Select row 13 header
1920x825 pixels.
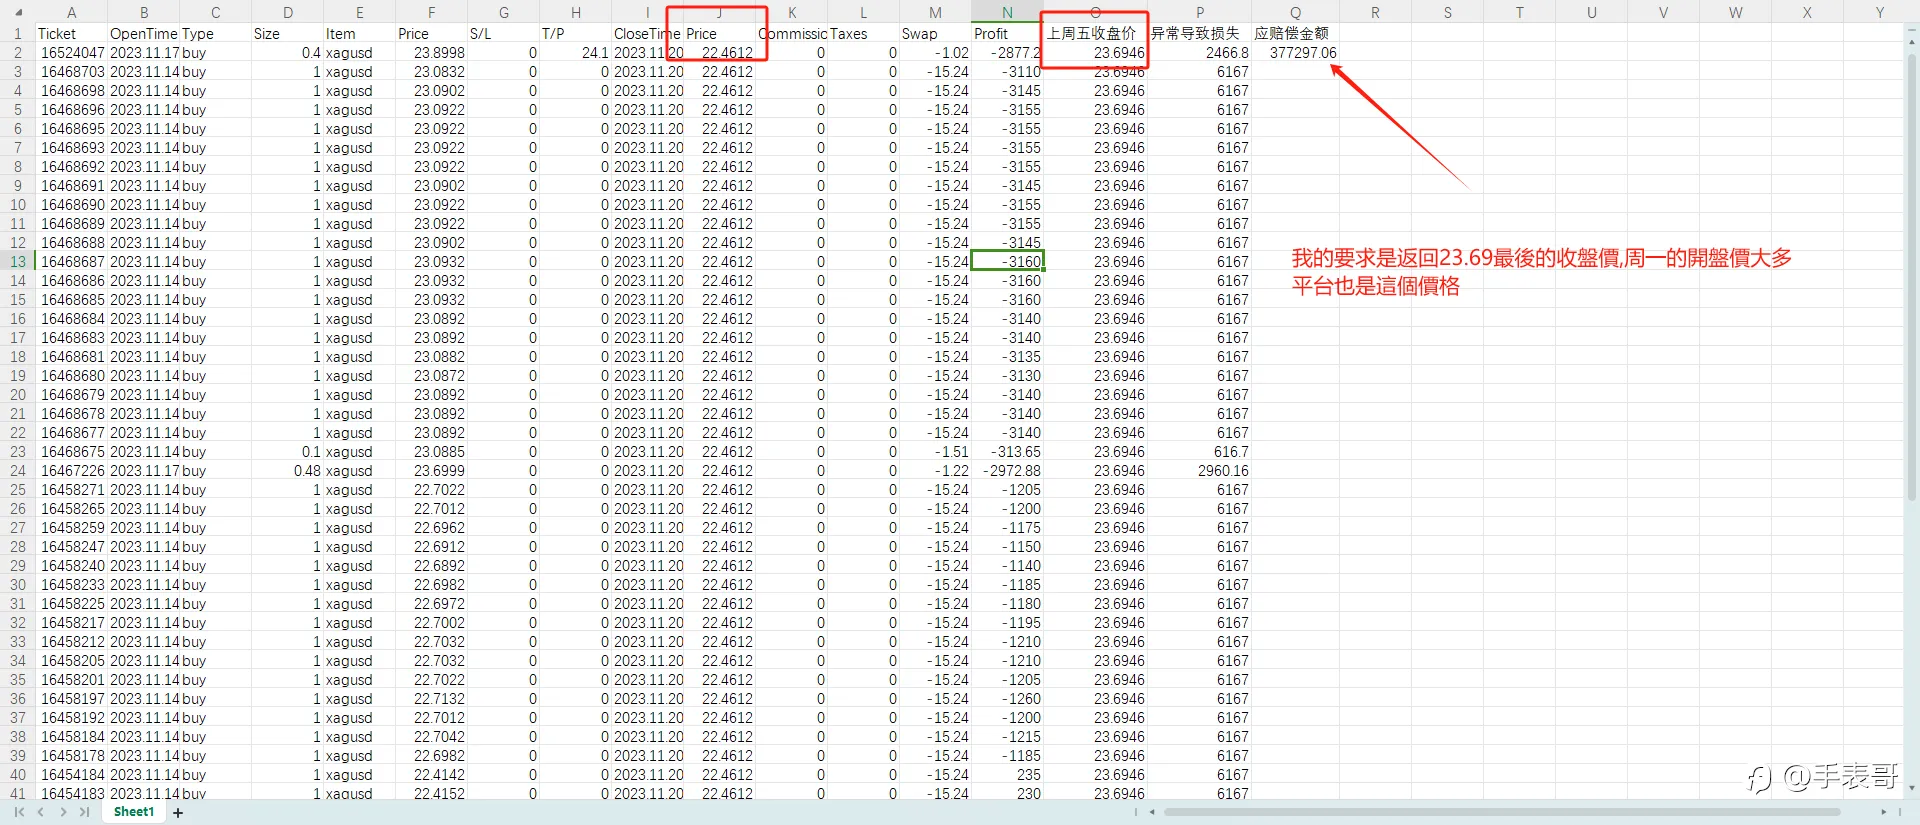coord(17,261)
